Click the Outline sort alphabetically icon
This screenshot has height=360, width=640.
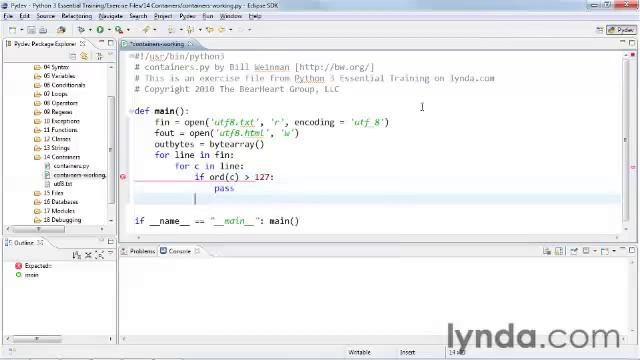pyautogui.click(x=76, y=256)
